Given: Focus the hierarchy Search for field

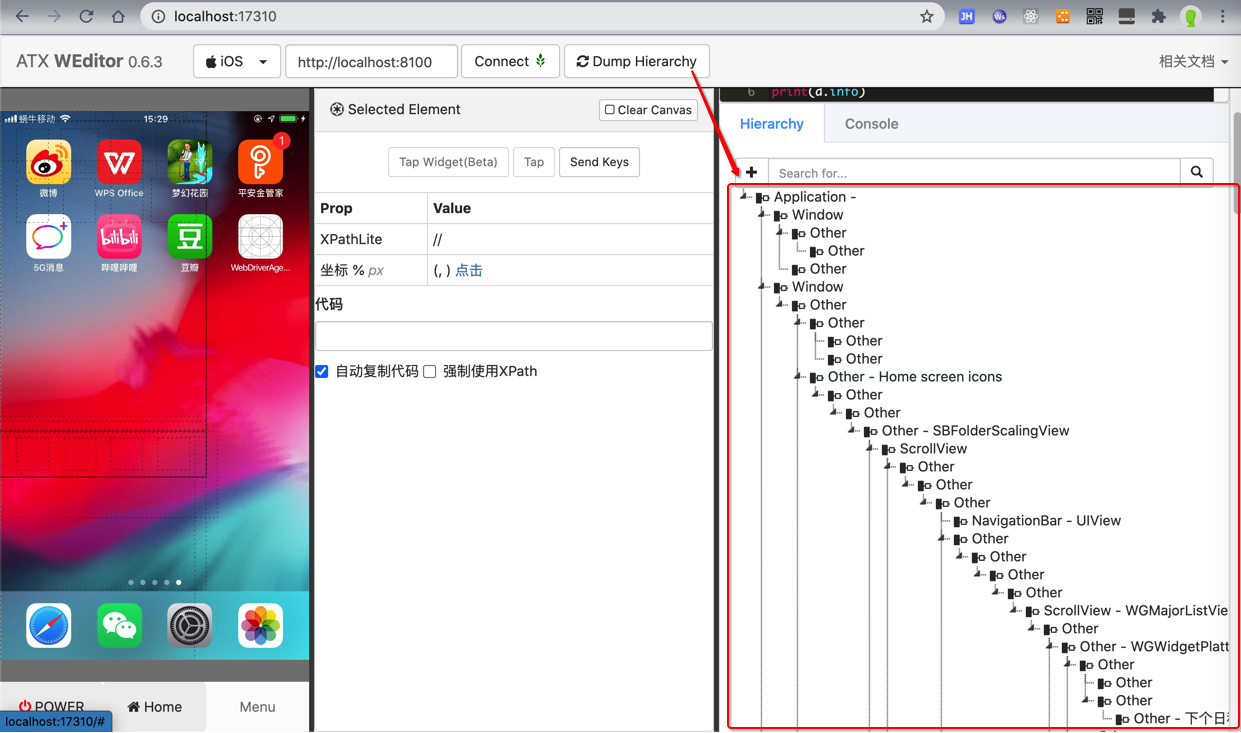Looking at the screenshot, I should [x=974, y=172].
